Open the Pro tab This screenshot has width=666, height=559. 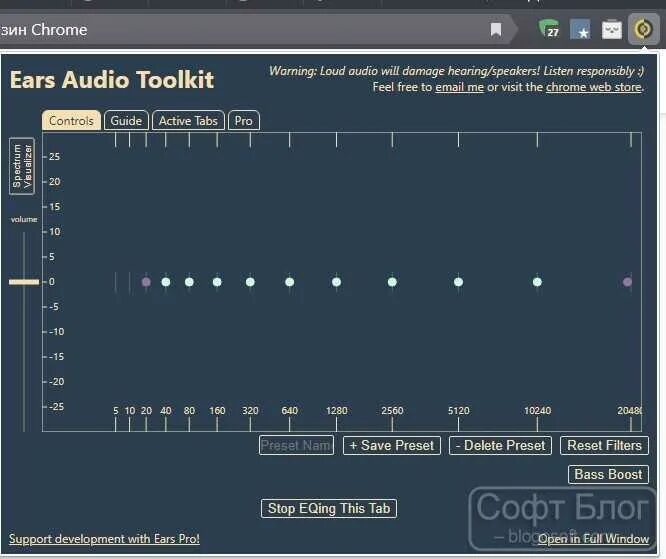244,121
